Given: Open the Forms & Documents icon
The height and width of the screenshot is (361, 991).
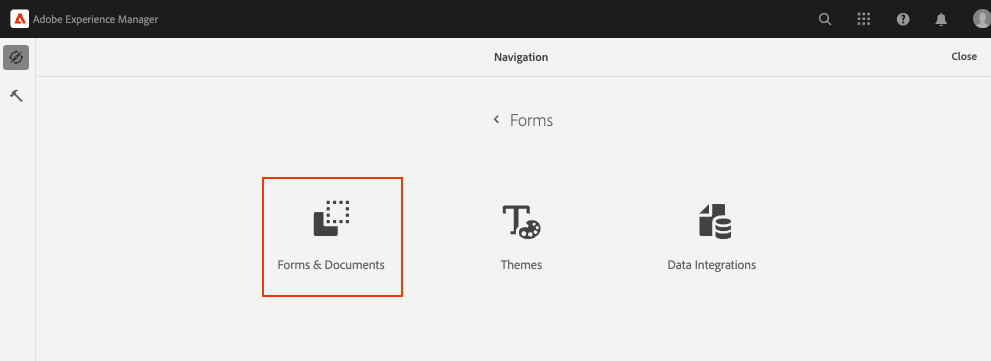Looking at the screenshot, I should pos(332,219).
